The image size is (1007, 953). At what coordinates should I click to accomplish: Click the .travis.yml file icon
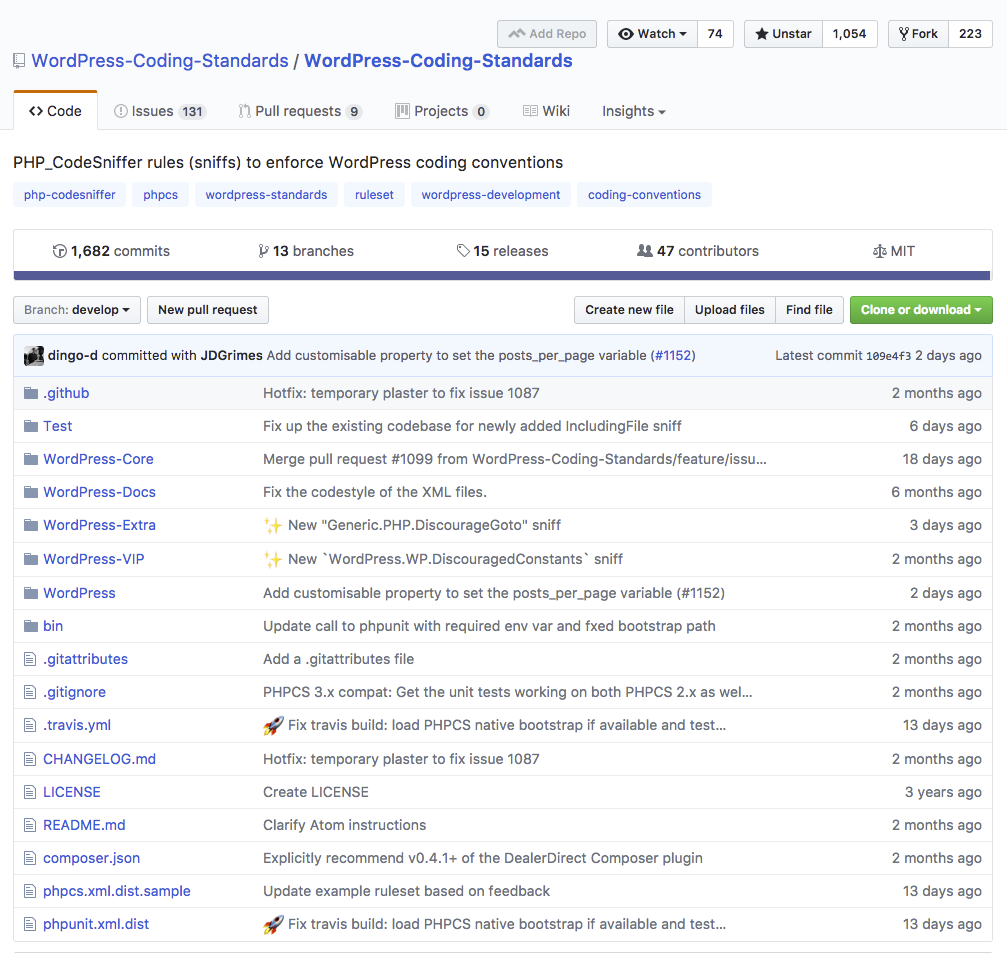click(x=30, y=725)
